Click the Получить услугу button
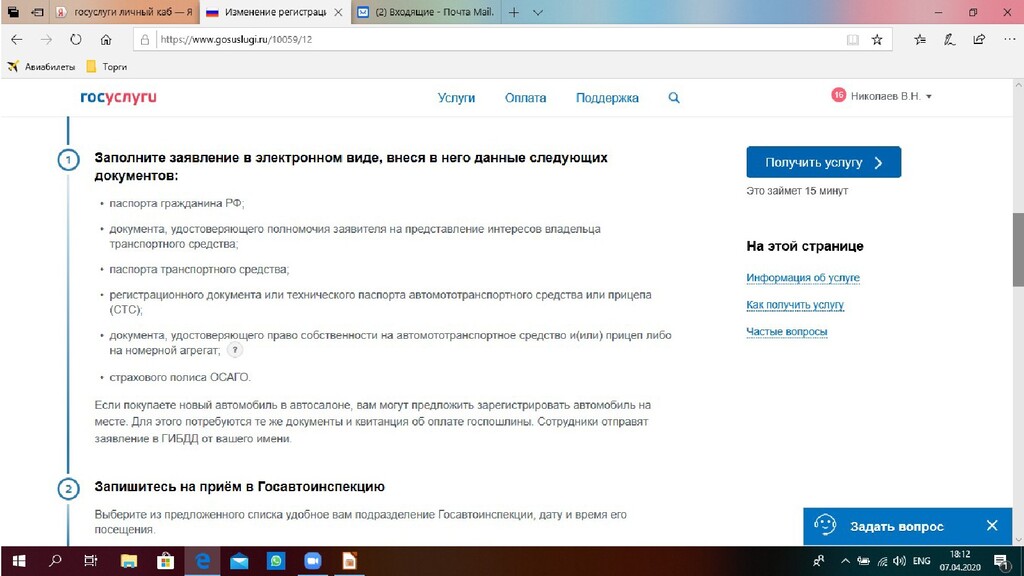1024x576 pixels. [x=824, y=162]
